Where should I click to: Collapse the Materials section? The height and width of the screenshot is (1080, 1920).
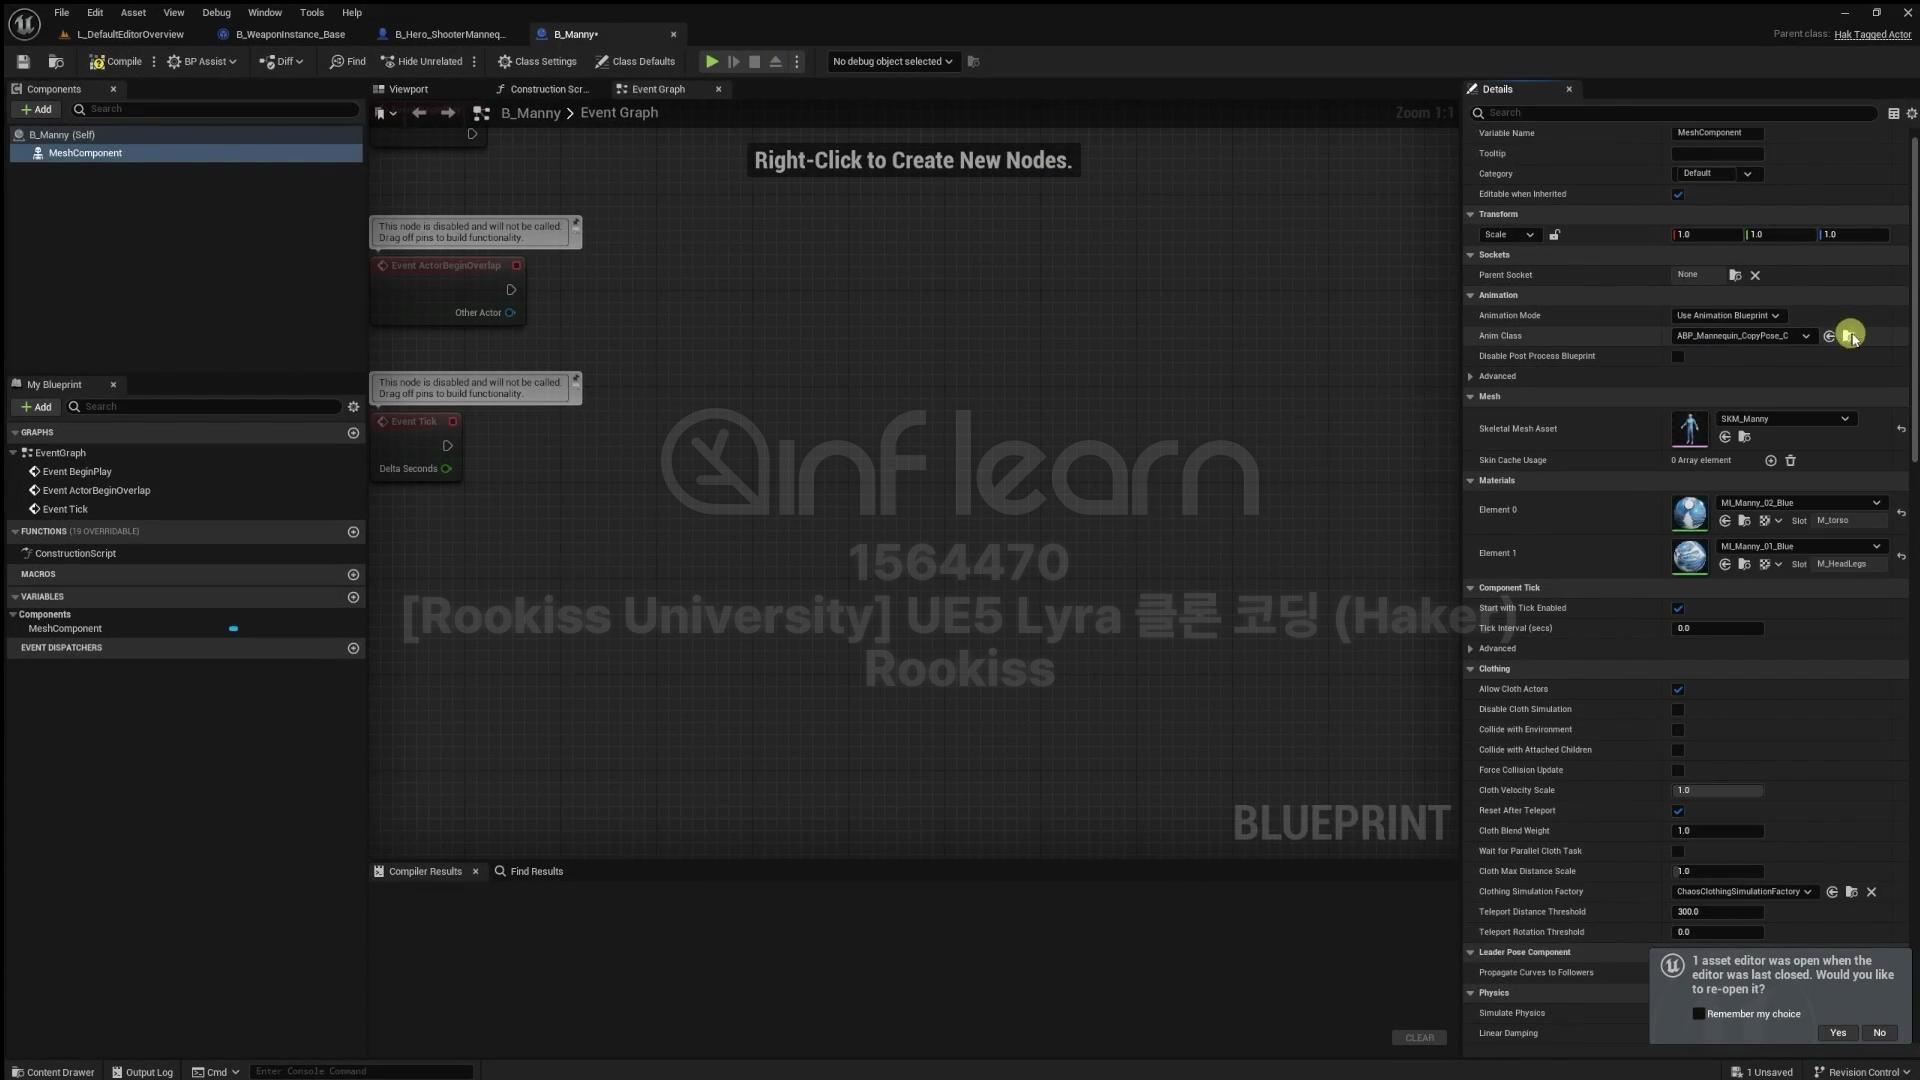click(1470, 481)
